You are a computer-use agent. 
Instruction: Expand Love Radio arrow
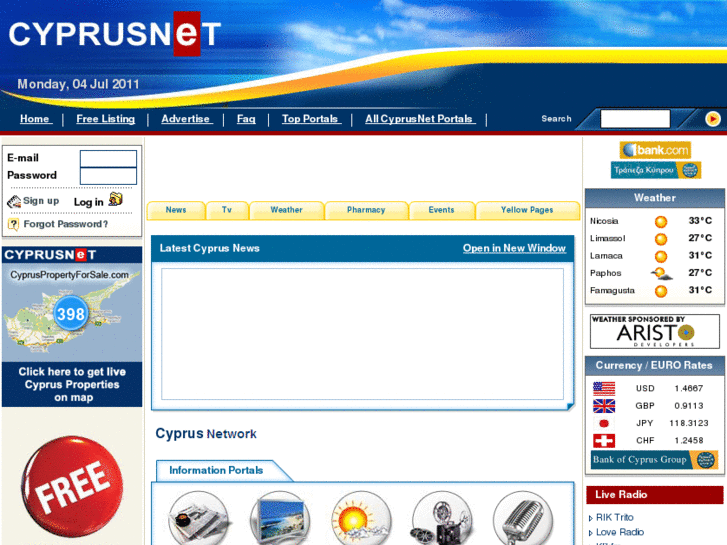590,533
